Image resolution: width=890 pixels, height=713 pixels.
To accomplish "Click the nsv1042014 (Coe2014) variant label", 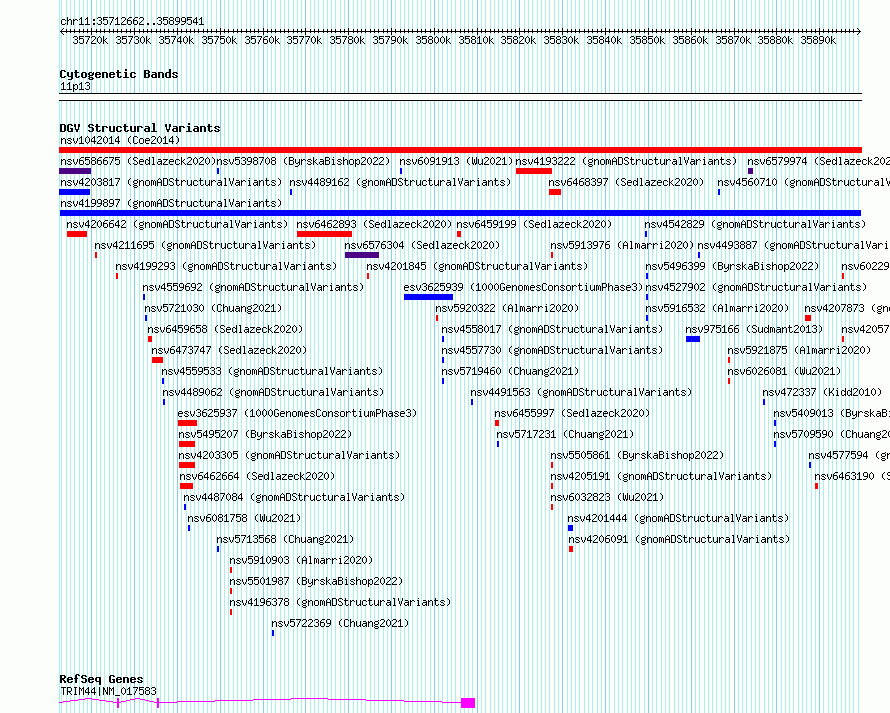I will tap(120, 140).
